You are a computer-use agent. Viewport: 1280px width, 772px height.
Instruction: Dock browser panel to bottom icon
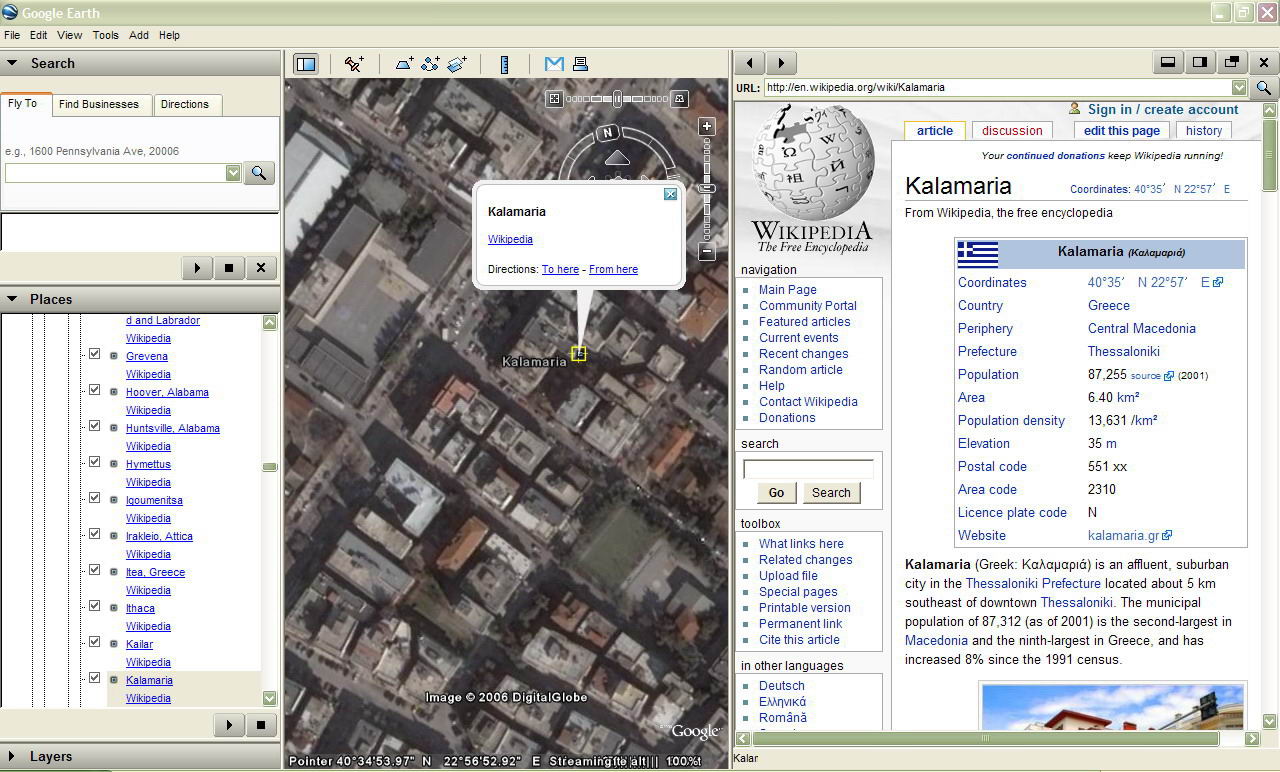pos(1167,63)
